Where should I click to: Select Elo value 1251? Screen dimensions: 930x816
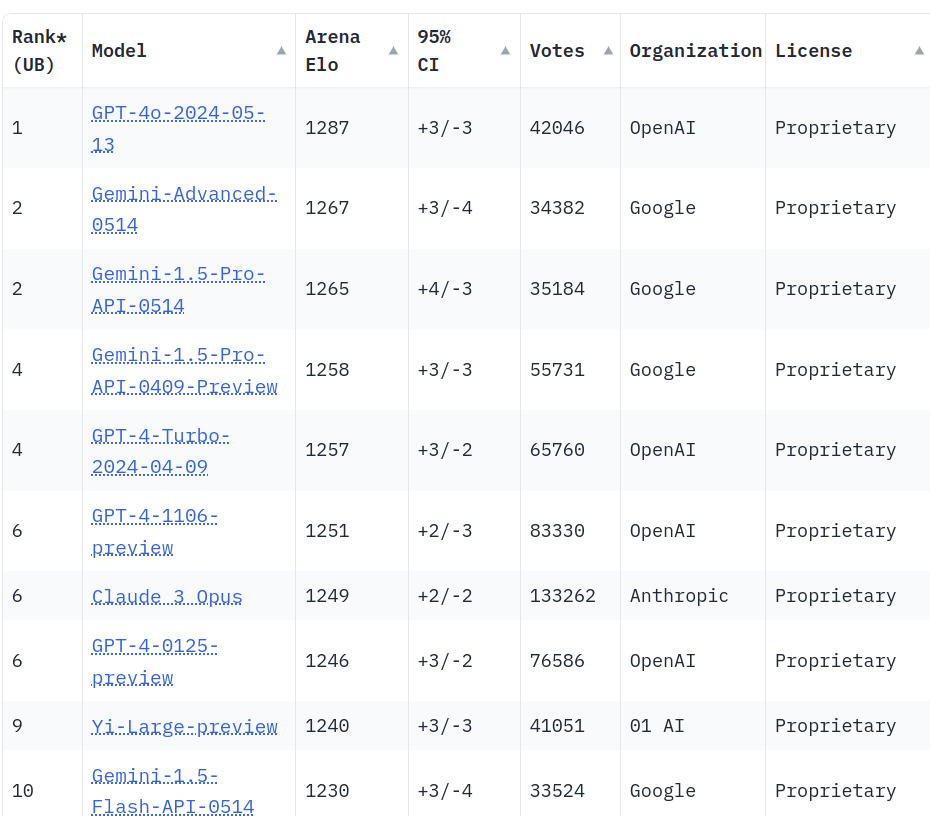pos(327,531)
